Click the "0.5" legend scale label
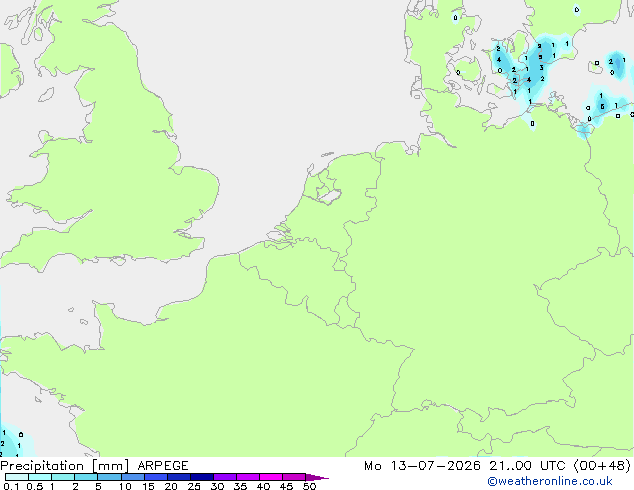Viewport: 634px width, 490px height. pyautogui.click(x=35, y=486)
